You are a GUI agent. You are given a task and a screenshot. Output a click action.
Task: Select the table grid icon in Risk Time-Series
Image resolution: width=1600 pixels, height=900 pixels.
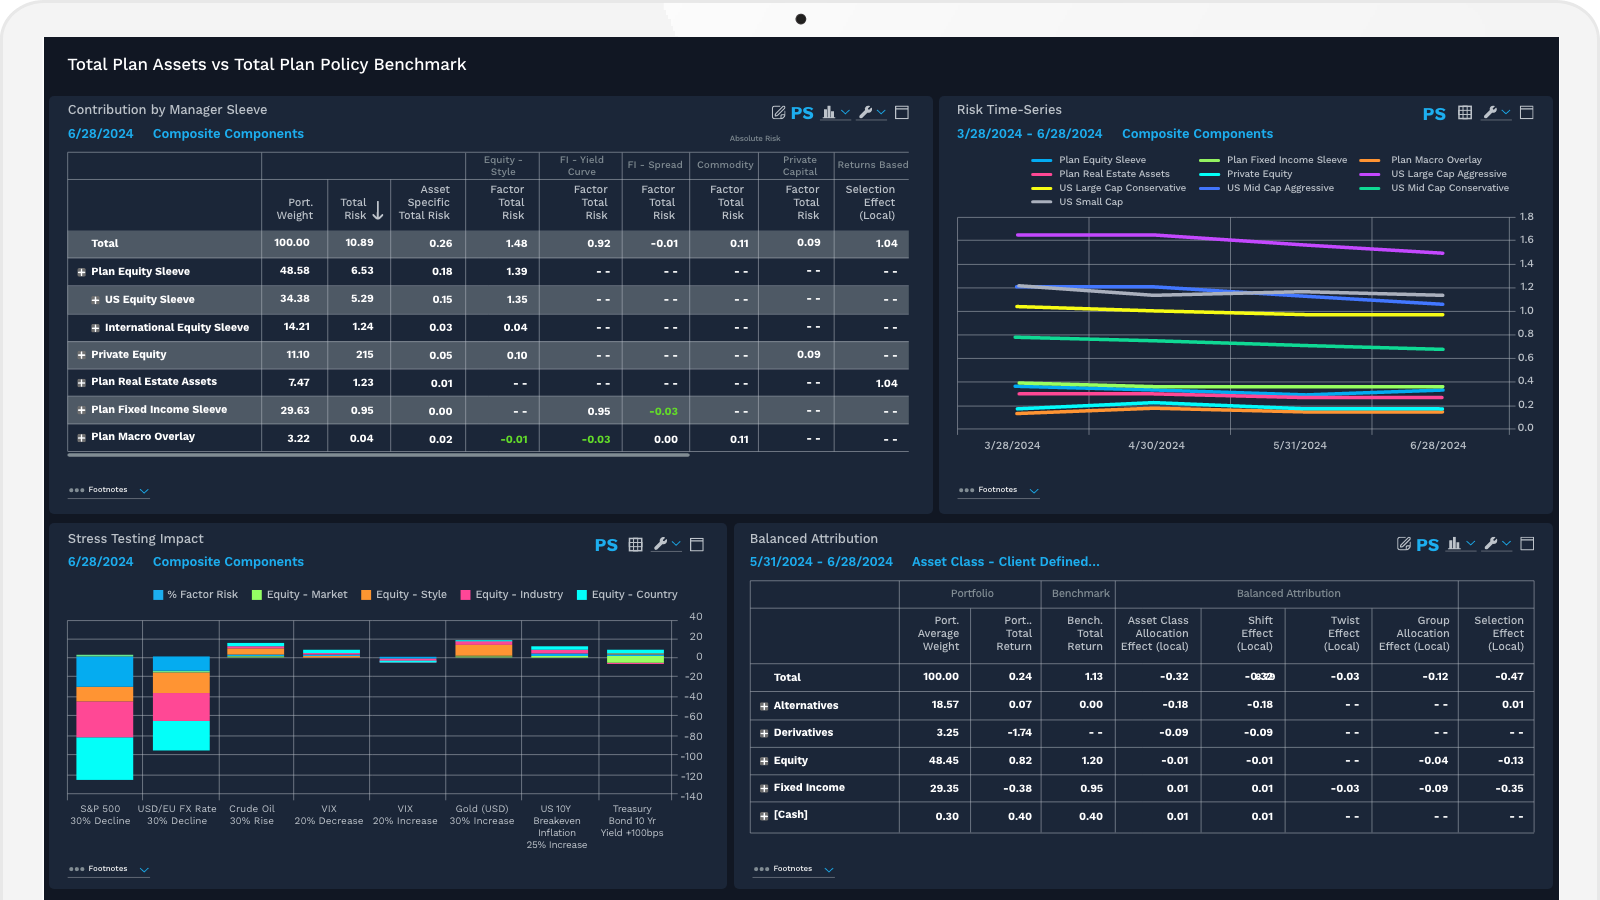1466,112
